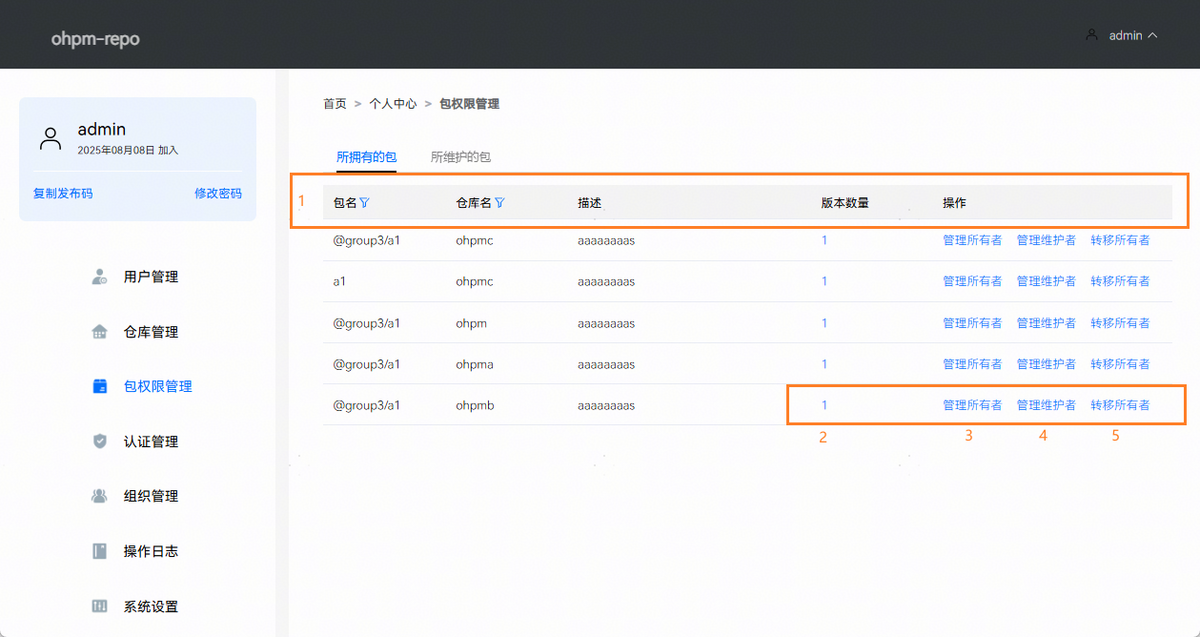Click the 复制发布码 link
Screen dimensions: 1200x637
point(63,193)
